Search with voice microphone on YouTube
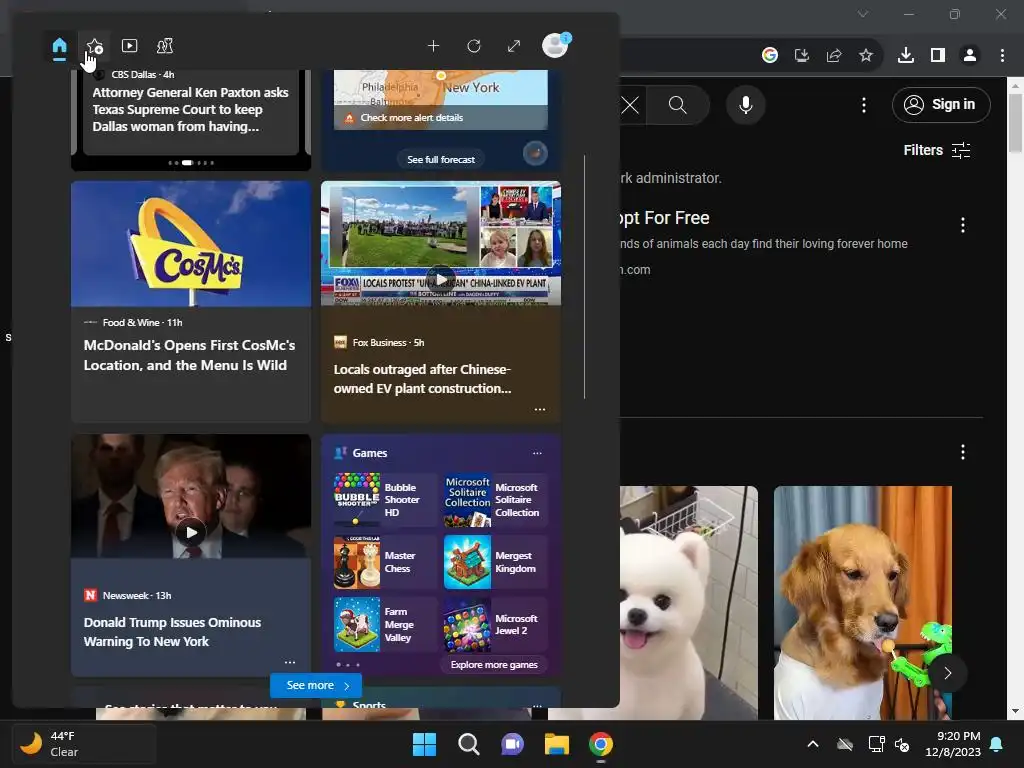 [746, 104]
